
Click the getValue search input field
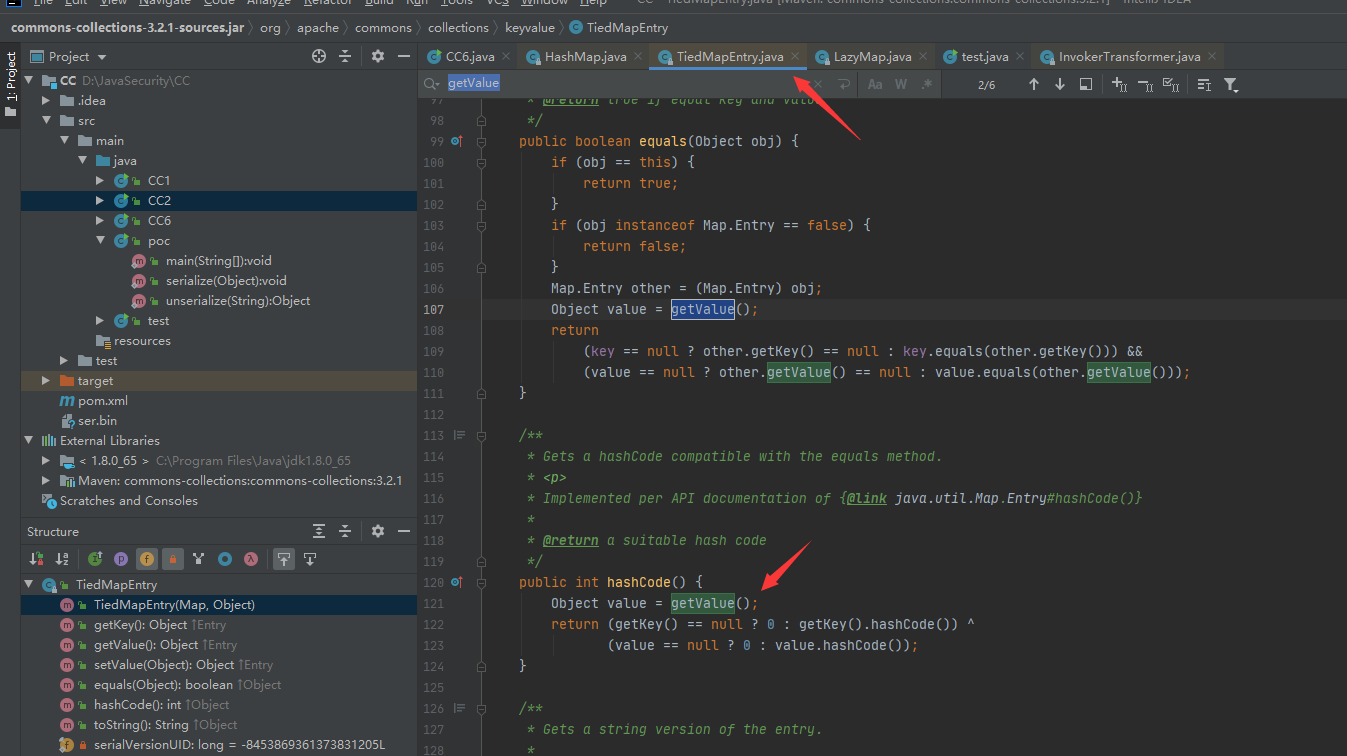click(625, 84)
